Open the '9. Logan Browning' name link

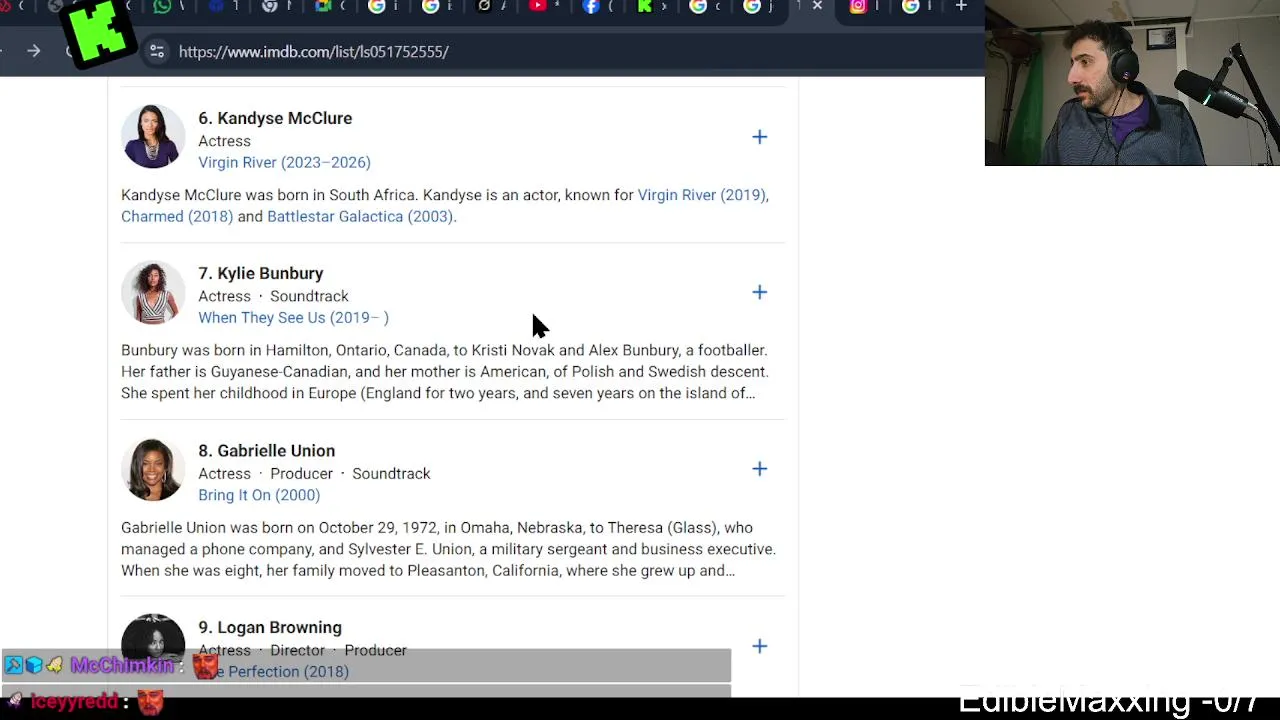pos(270,627)
